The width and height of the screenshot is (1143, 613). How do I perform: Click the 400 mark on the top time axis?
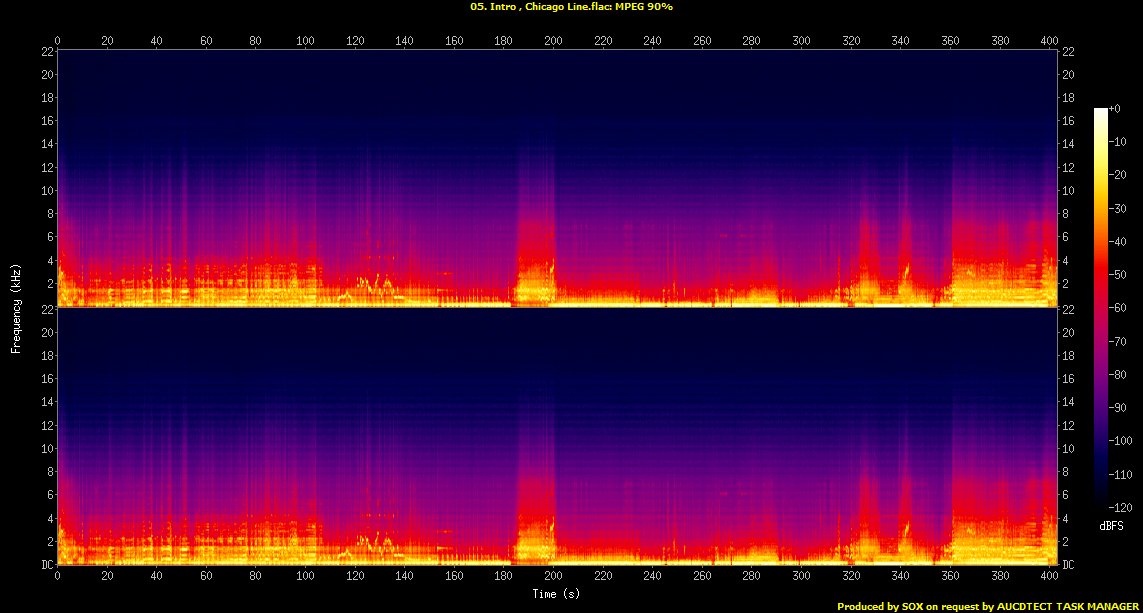point(1049,41)
